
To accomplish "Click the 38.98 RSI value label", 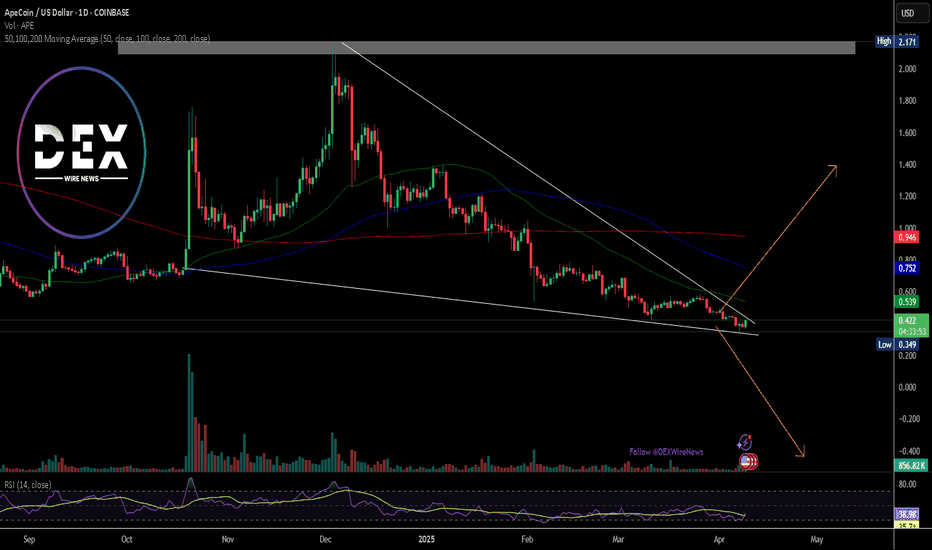I will 908,514.
